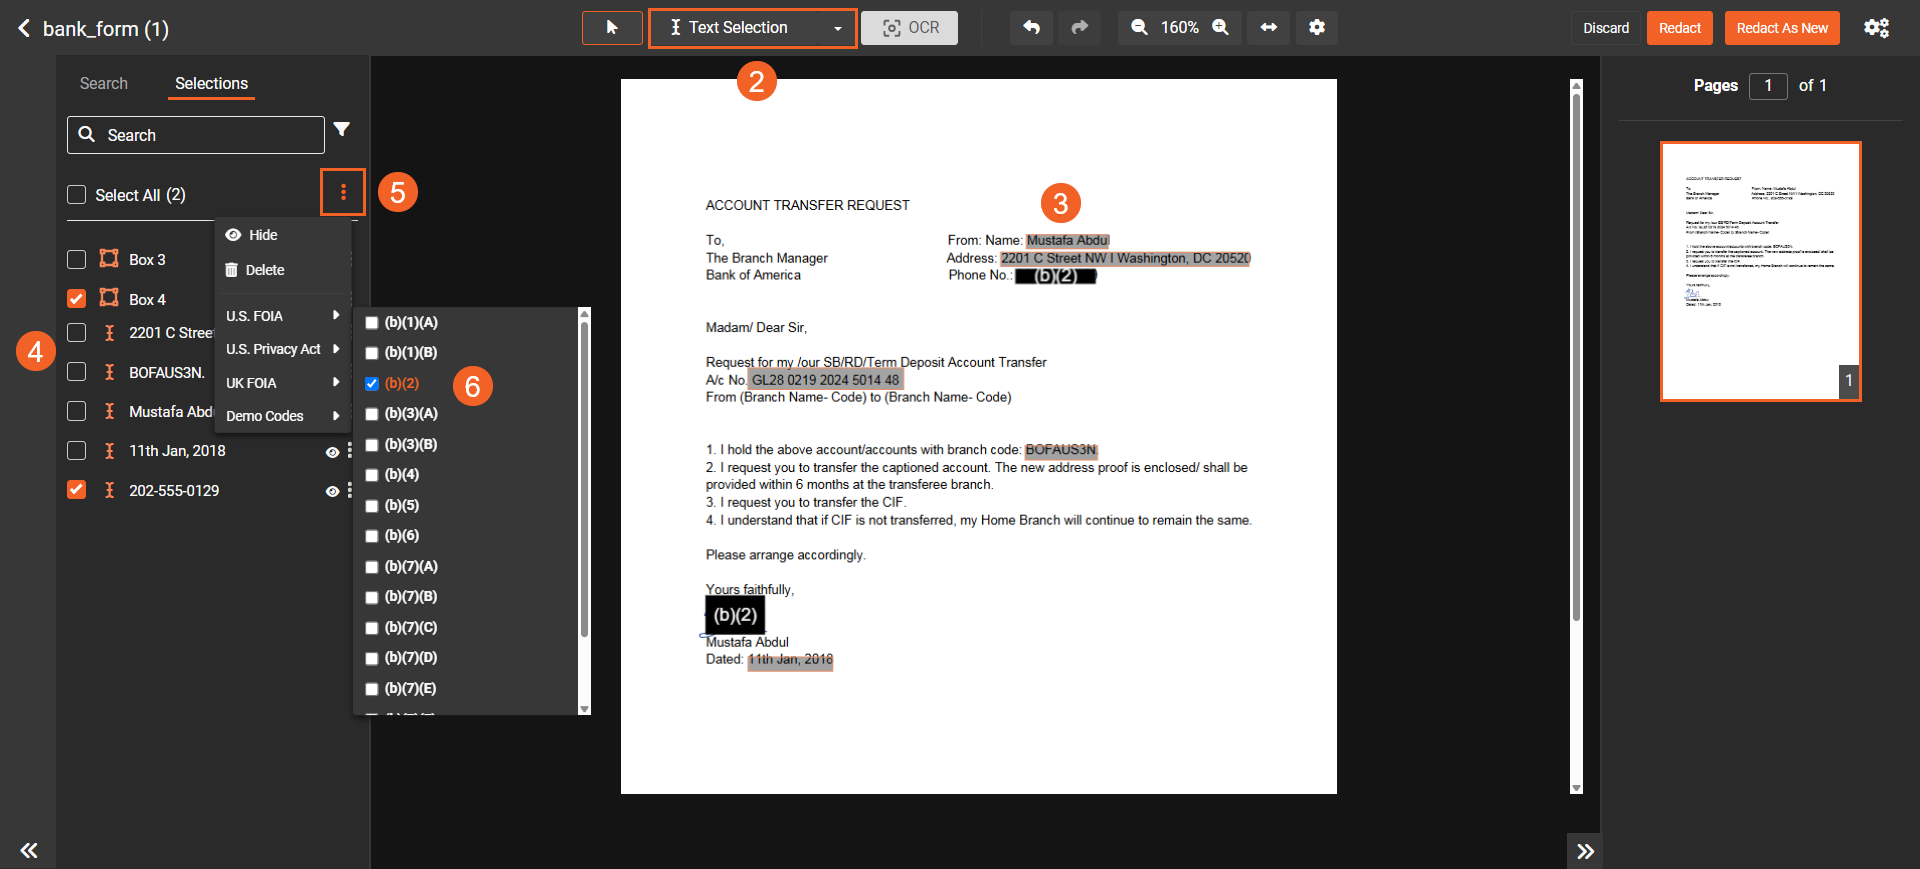The width and height of the screenshot is (1920, 869).
Task: Select the arrow pointer tool
Action: tap(612, 28)
